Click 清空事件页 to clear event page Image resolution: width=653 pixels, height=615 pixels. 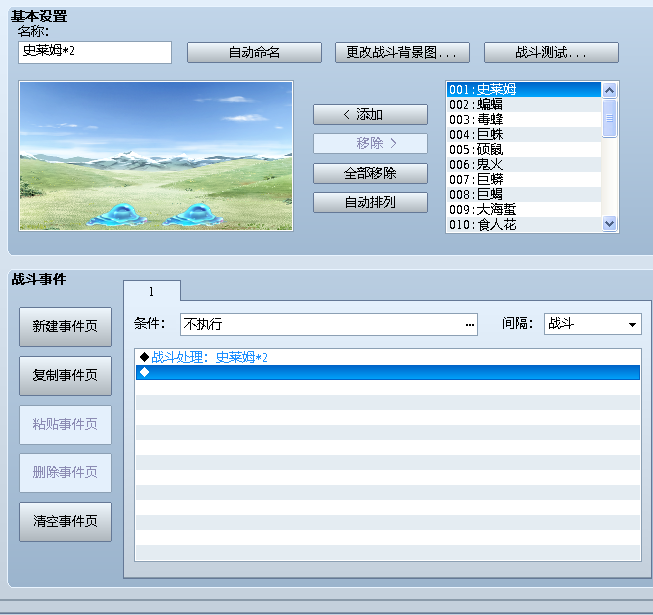click(65, 522)
